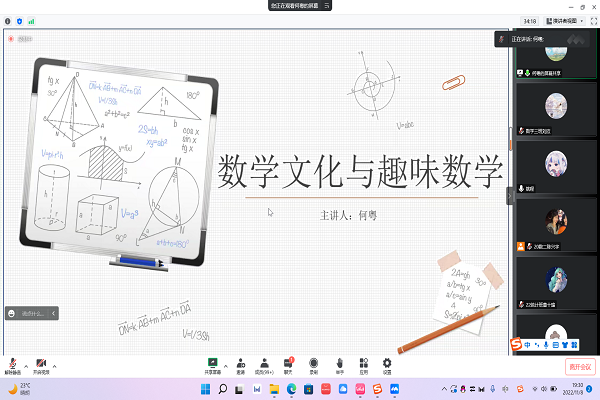This screenshot has height=400, width=600.
Task: Click the Share Screen icon
Action: 212,361
